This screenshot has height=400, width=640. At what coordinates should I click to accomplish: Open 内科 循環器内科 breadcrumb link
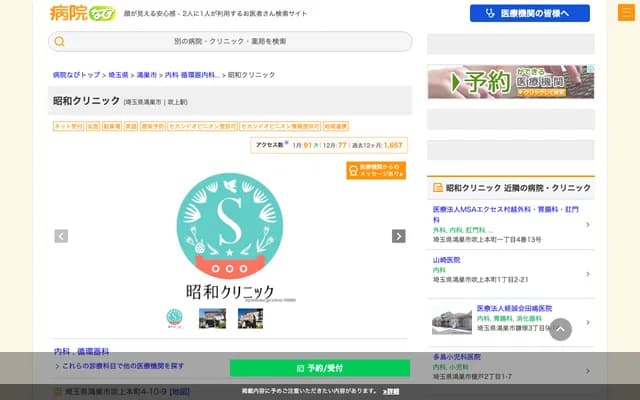pyautogui.click(x=192, y=75)
